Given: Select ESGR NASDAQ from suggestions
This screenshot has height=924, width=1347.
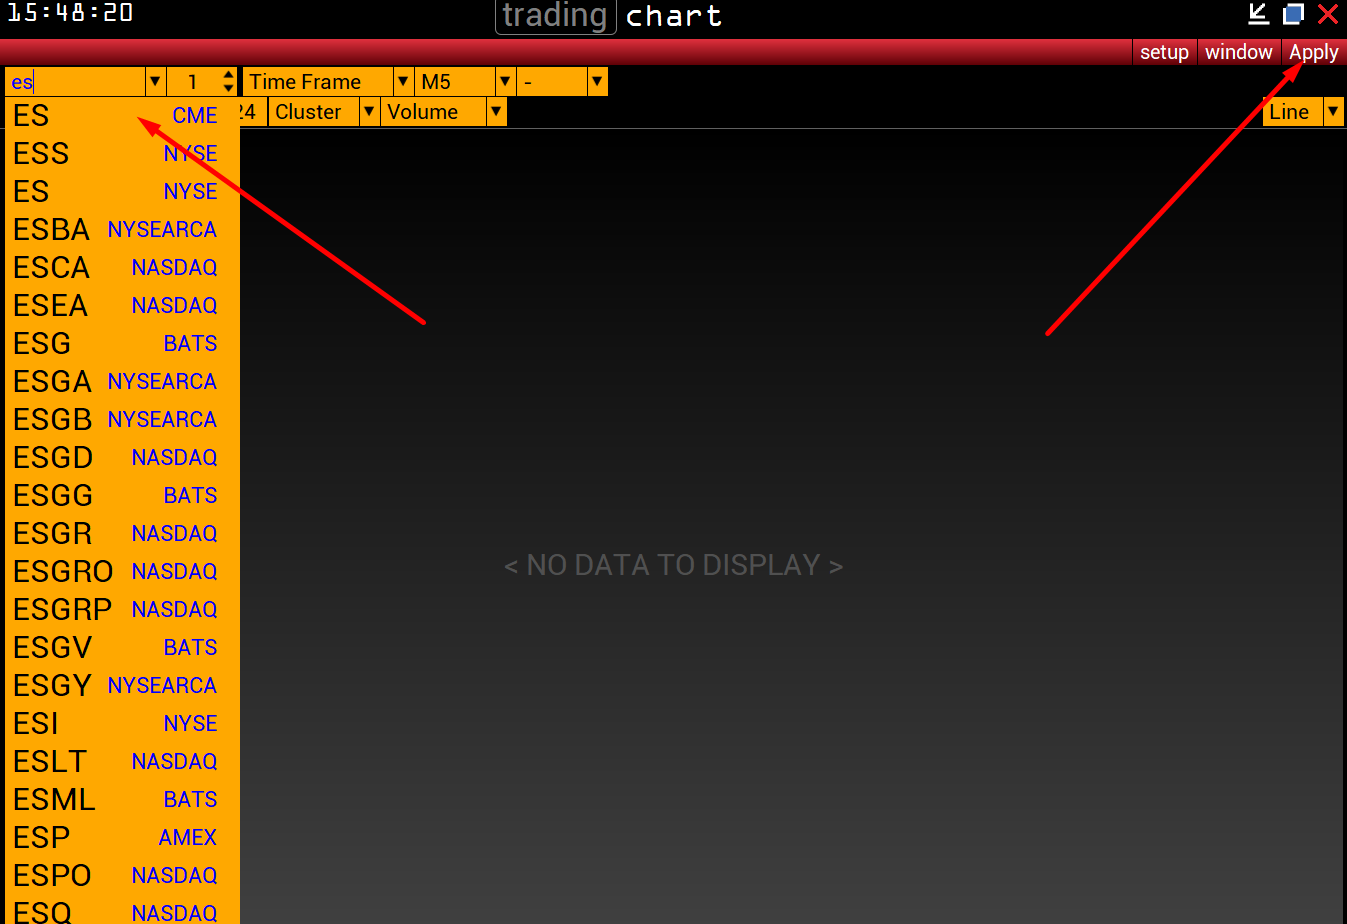Looking at the screenshot, I should (x=115, y=534).
